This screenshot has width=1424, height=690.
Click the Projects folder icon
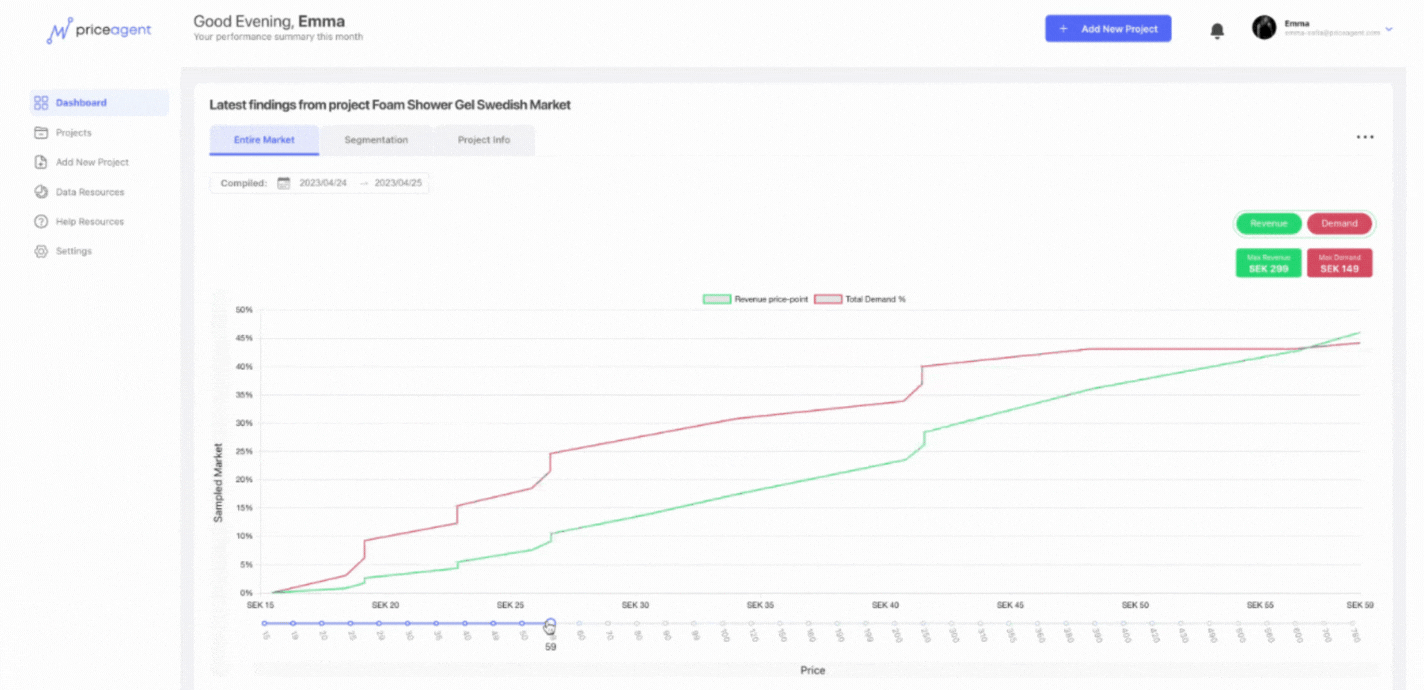tap(41, 133)
